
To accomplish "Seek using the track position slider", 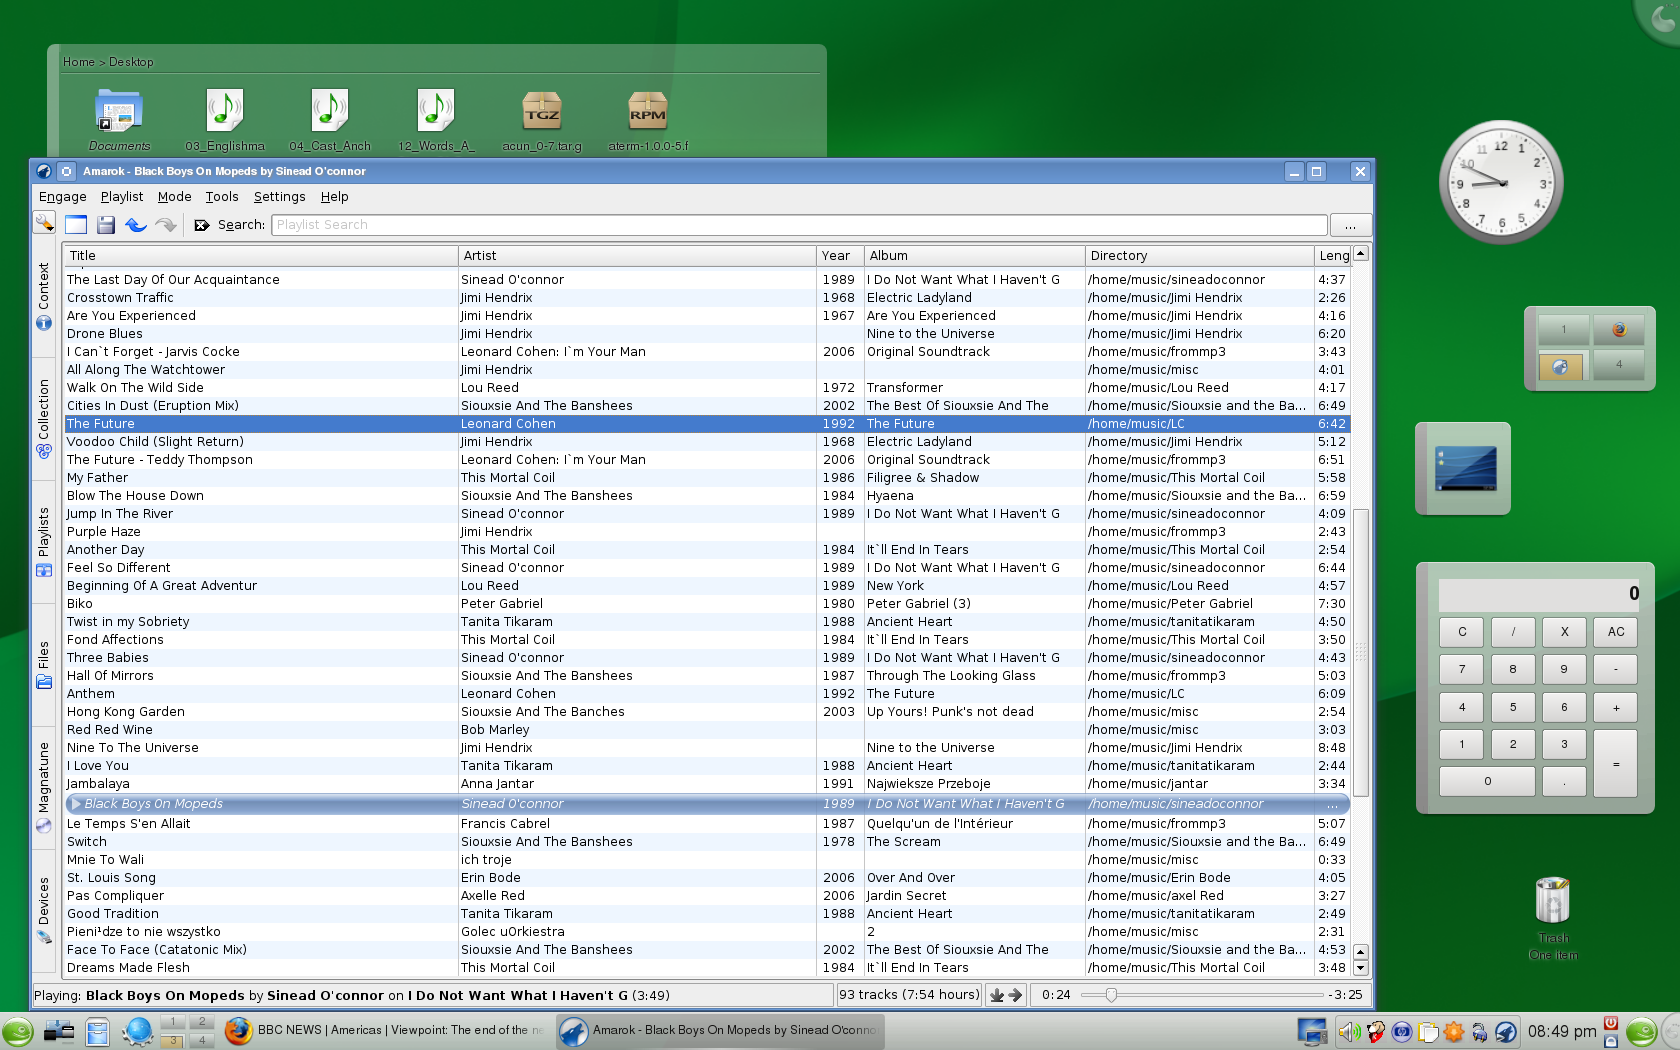I will click(x=1200, y=995).
